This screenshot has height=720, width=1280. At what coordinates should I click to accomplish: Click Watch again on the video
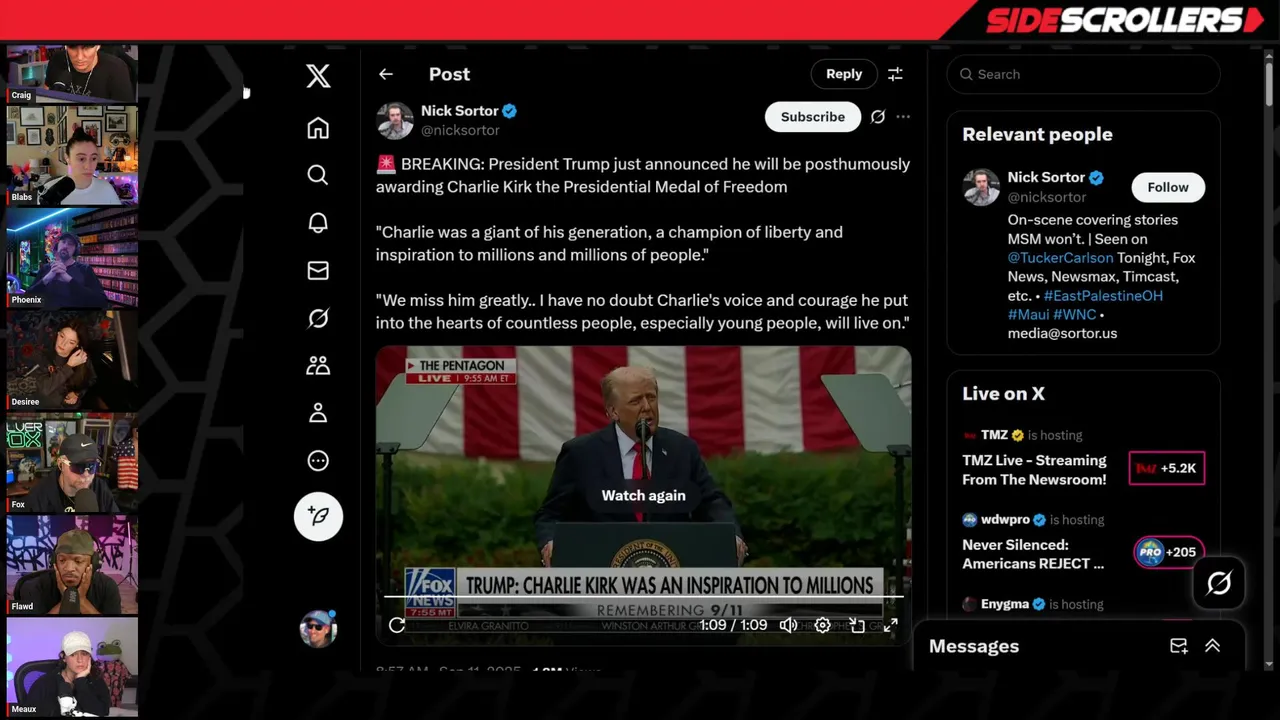point(643,495)
